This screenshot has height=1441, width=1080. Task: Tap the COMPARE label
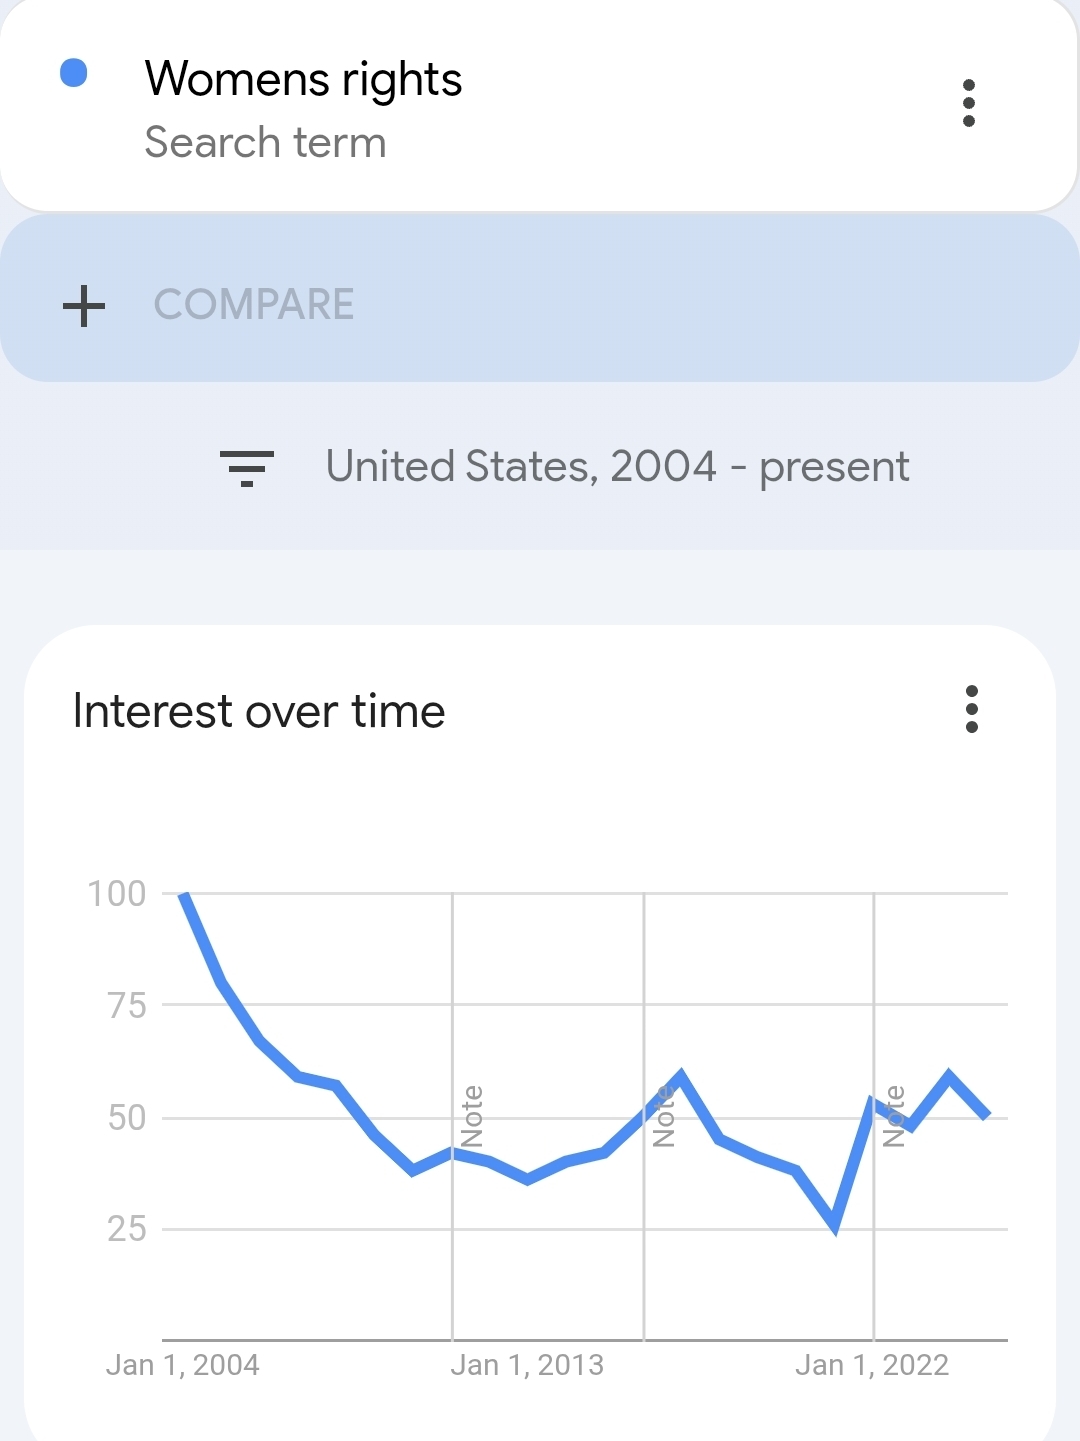point(254,305)
